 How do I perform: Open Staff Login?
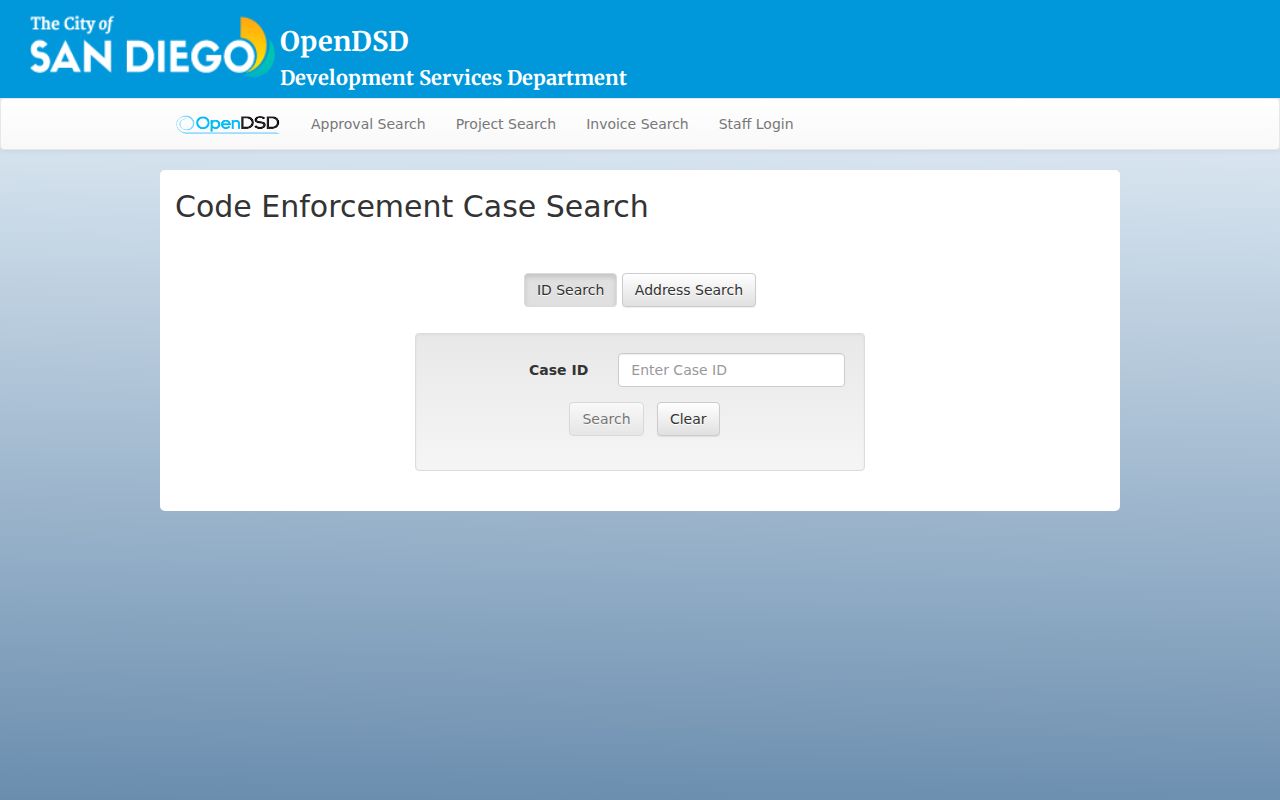(x=756, y=124)
